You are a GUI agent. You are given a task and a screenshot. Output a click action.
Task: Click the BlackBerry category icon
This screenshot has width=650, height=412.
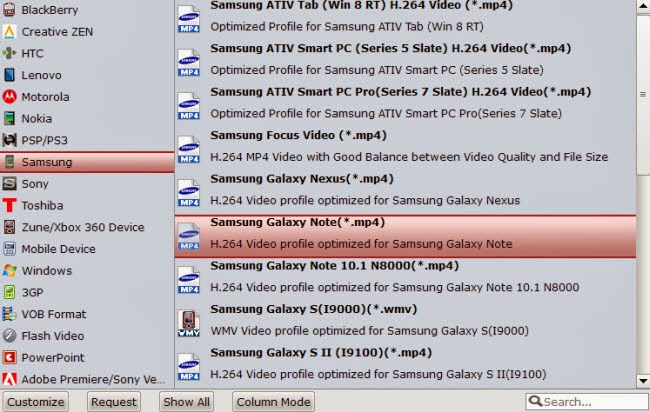point(9,10)
